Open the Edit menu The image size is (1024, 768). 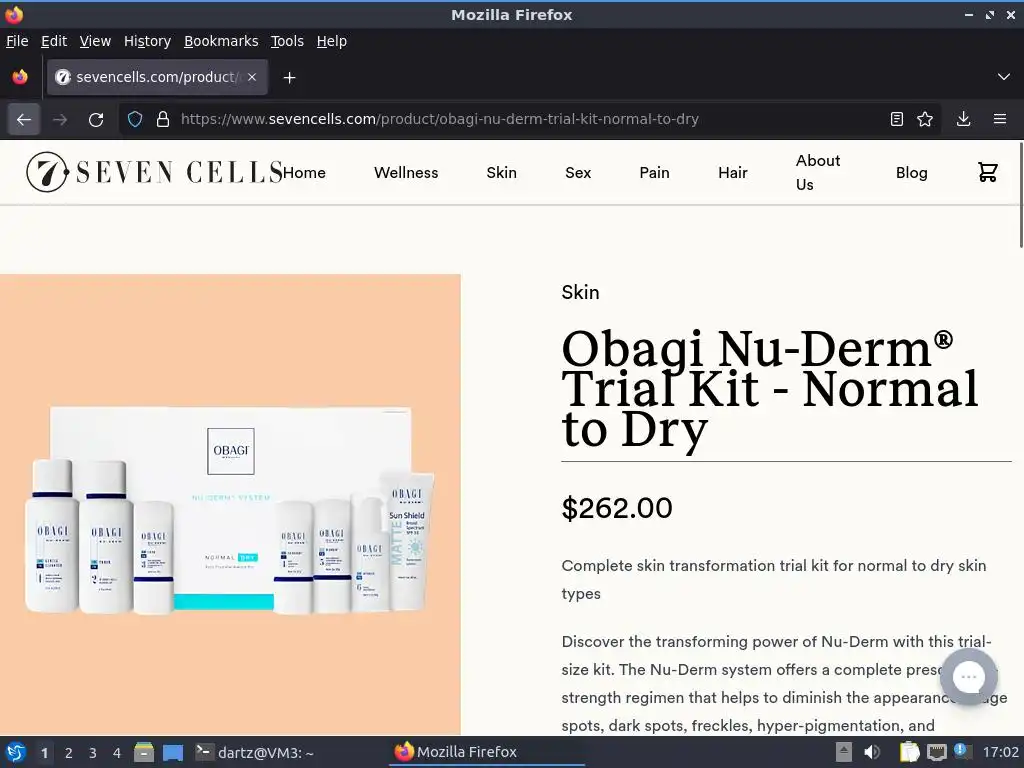(54, 41)
